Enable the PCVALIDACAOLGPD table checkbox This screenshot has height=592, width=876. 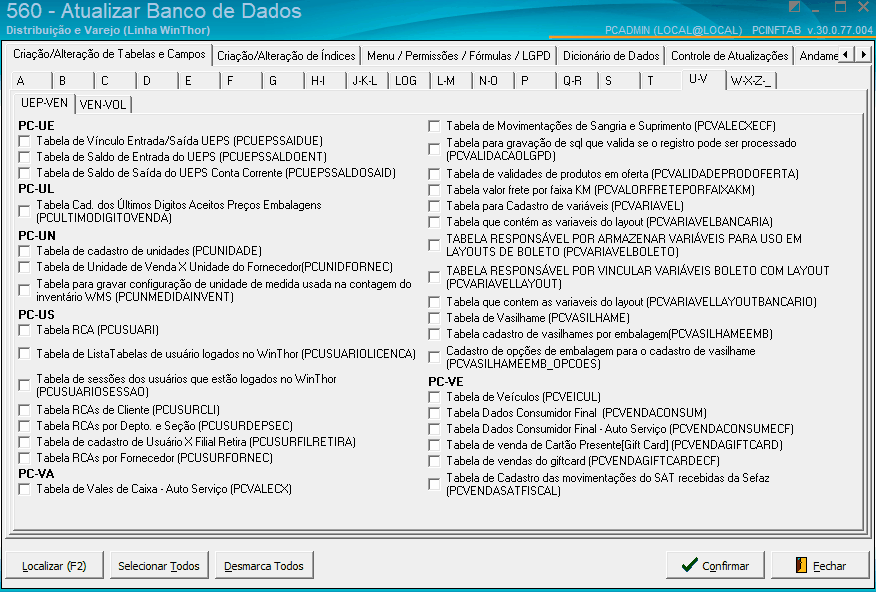(x=434, y=149)
